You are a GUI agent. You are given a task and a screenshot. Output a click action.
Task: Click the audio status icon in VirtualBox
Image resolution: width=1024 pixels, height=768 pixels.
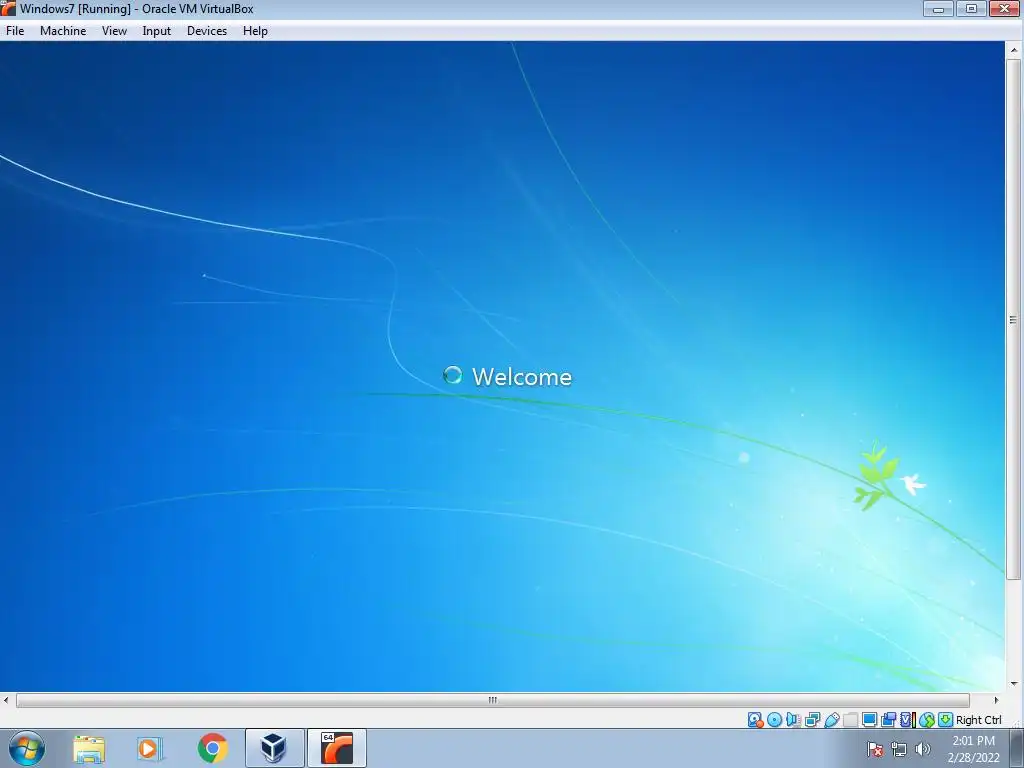[793, 720]
